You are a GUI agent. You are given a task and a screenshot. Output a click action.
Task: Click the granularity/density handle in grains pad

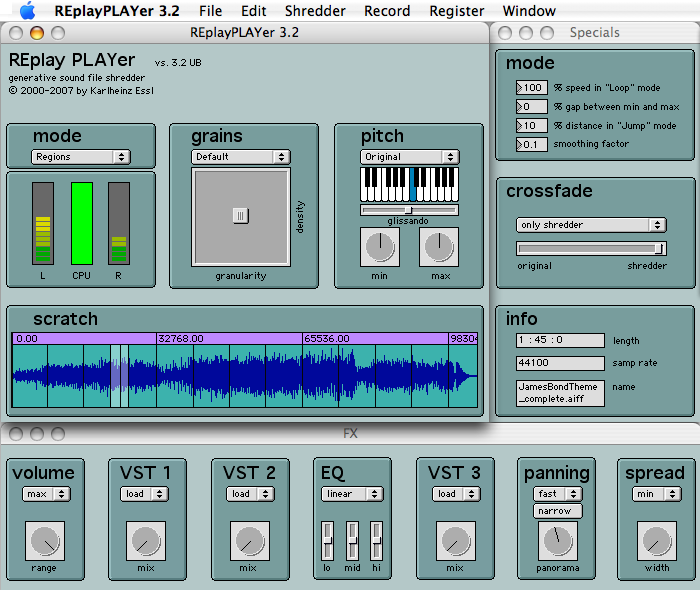241,216
